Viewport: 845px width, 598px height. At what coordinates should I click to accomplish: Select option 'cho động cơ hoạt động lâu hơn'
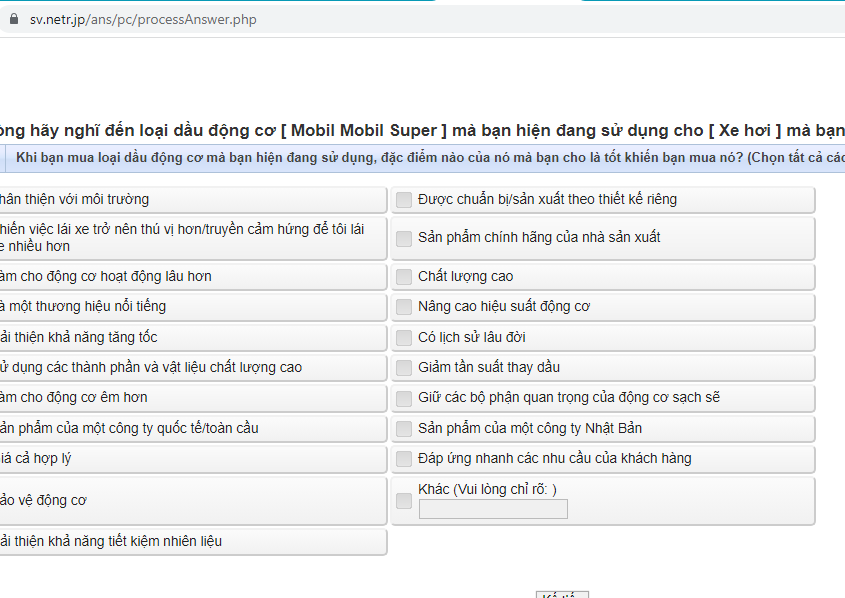[x=193, y=277]
